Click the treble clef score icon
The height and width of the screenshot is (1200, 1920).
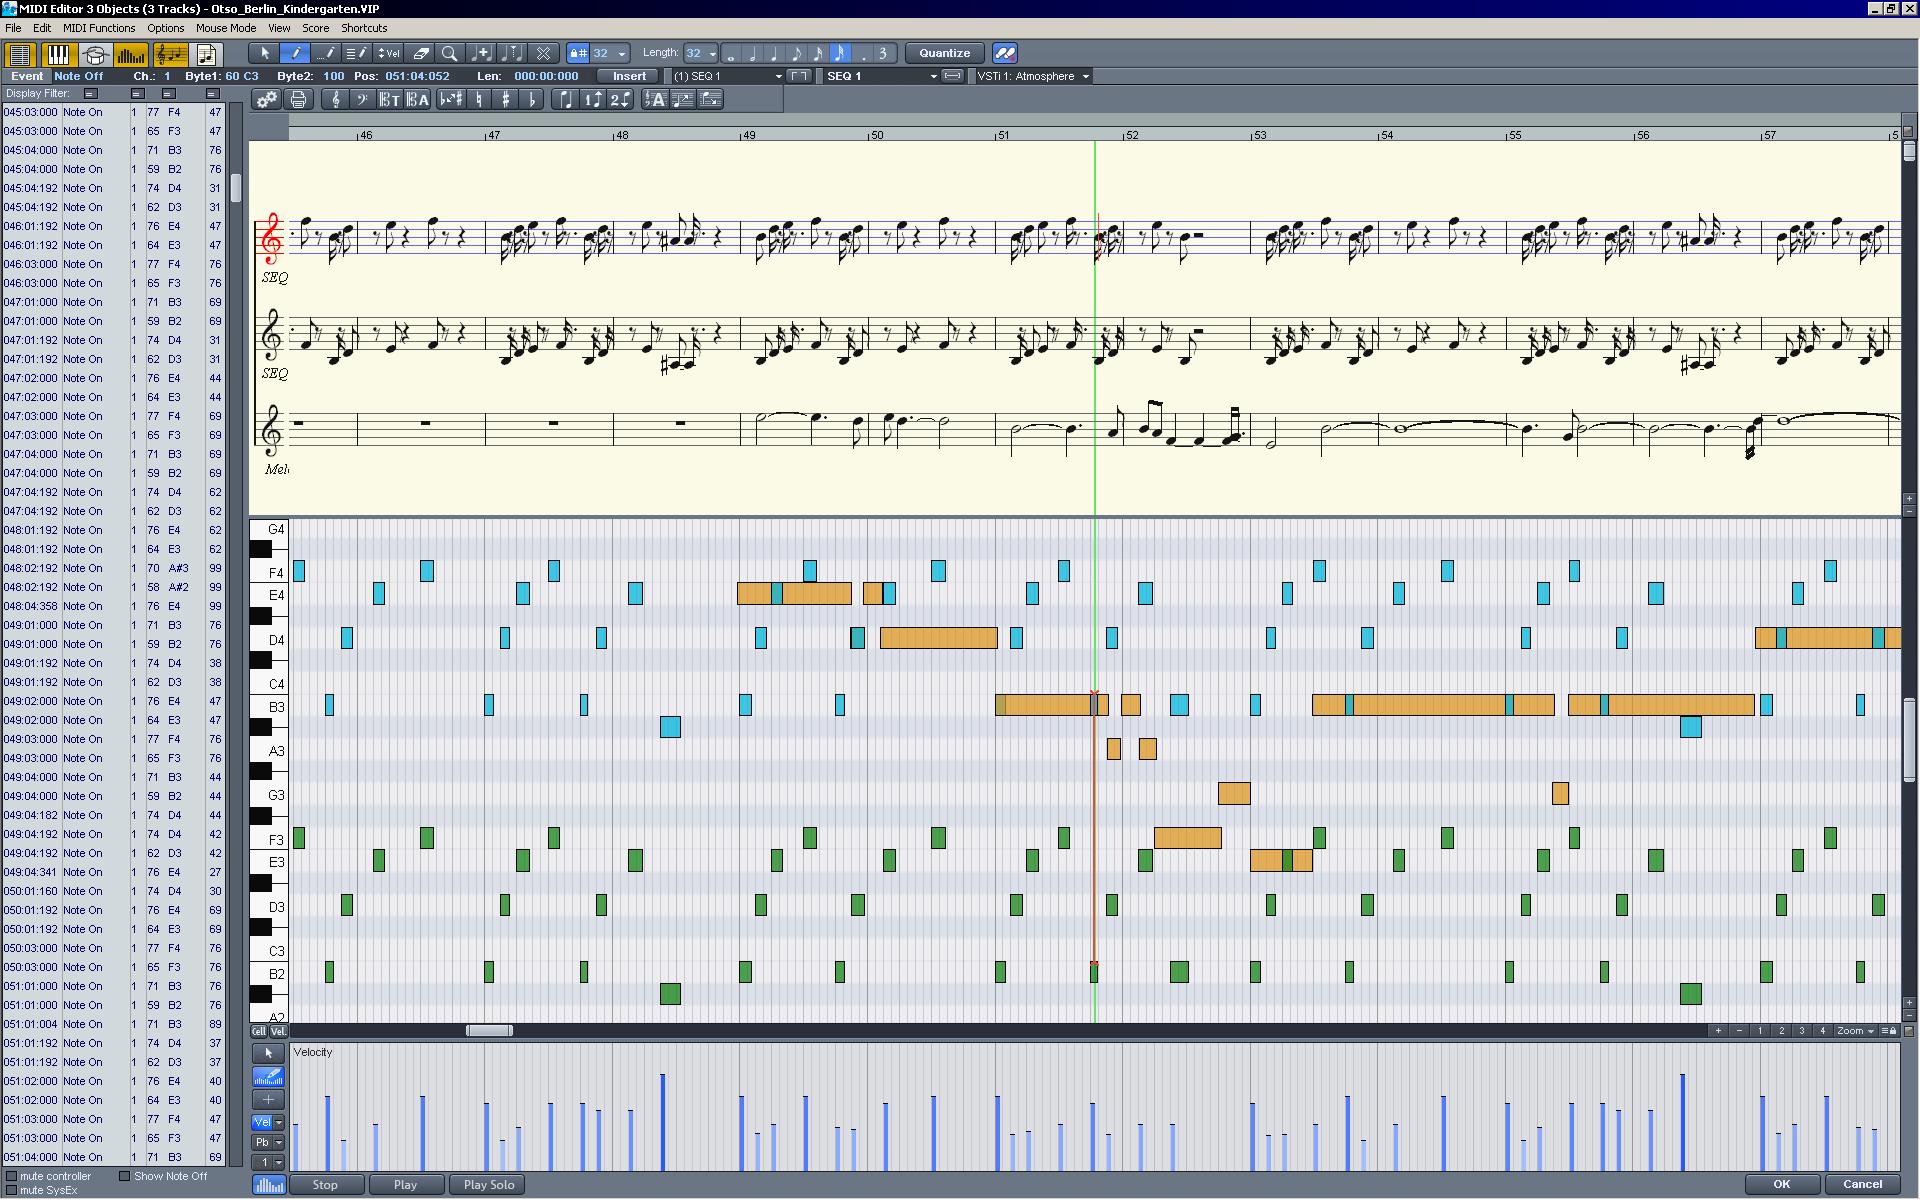click(x=335, y=99)
